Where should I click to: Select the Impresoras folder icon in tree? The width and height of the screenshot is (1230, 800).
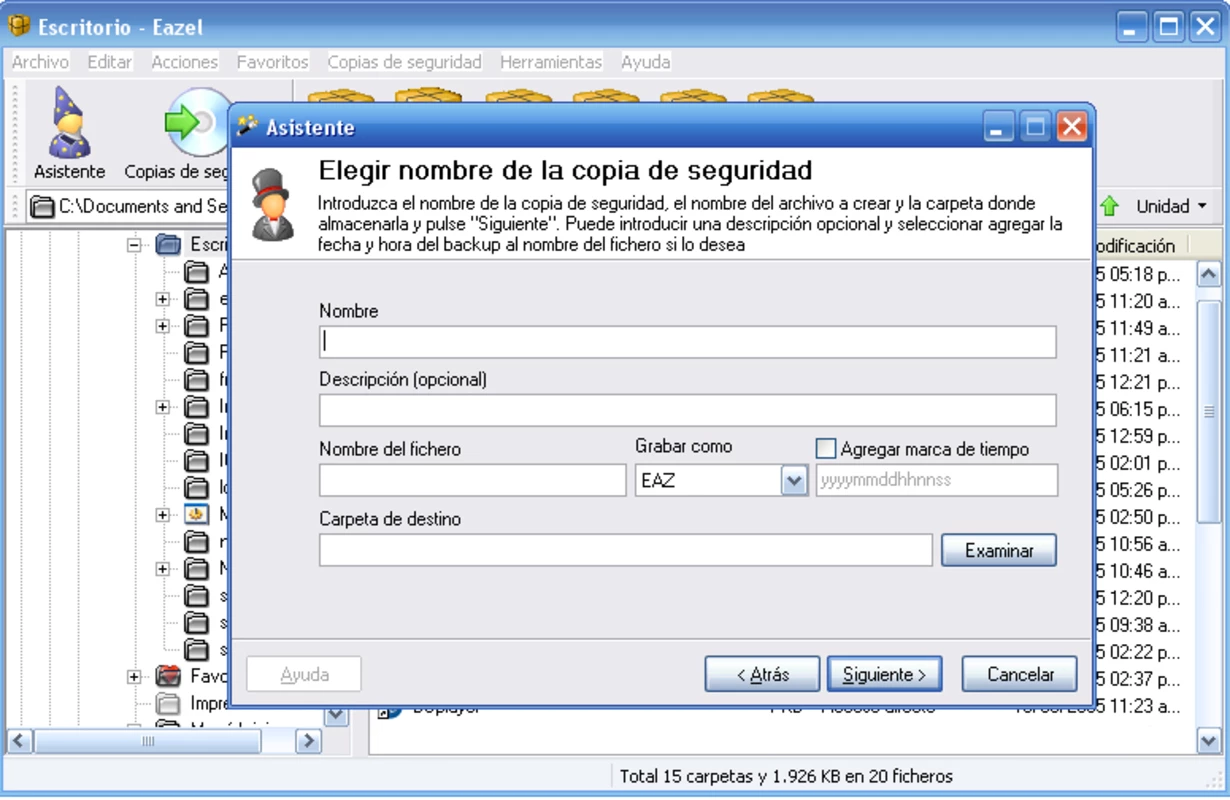click(x=169, y=704)
